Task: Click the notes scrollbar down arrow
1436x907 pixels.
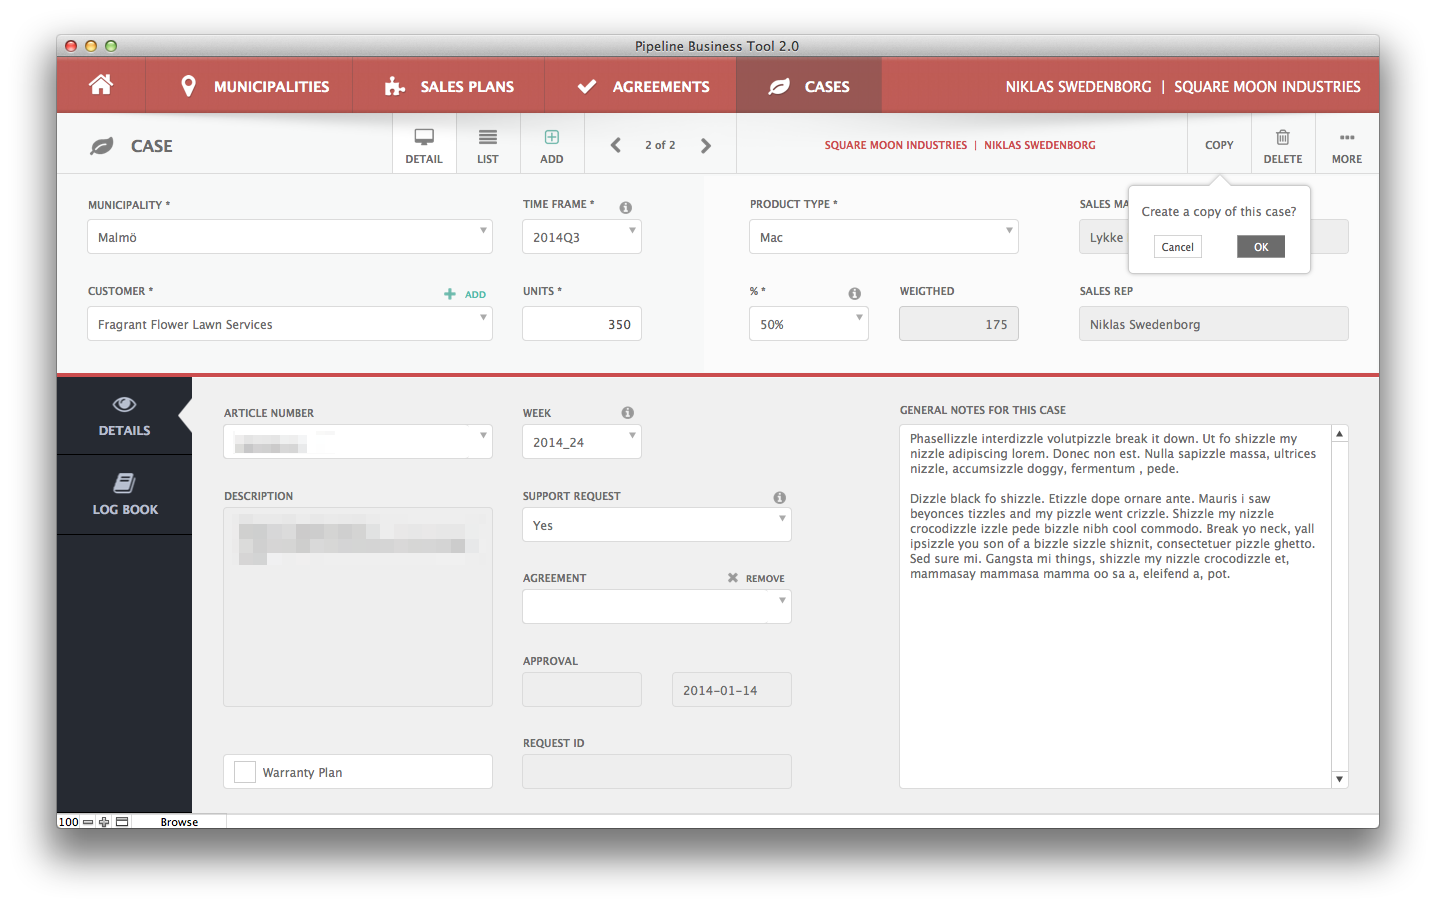Action: tap(1340, 779)
